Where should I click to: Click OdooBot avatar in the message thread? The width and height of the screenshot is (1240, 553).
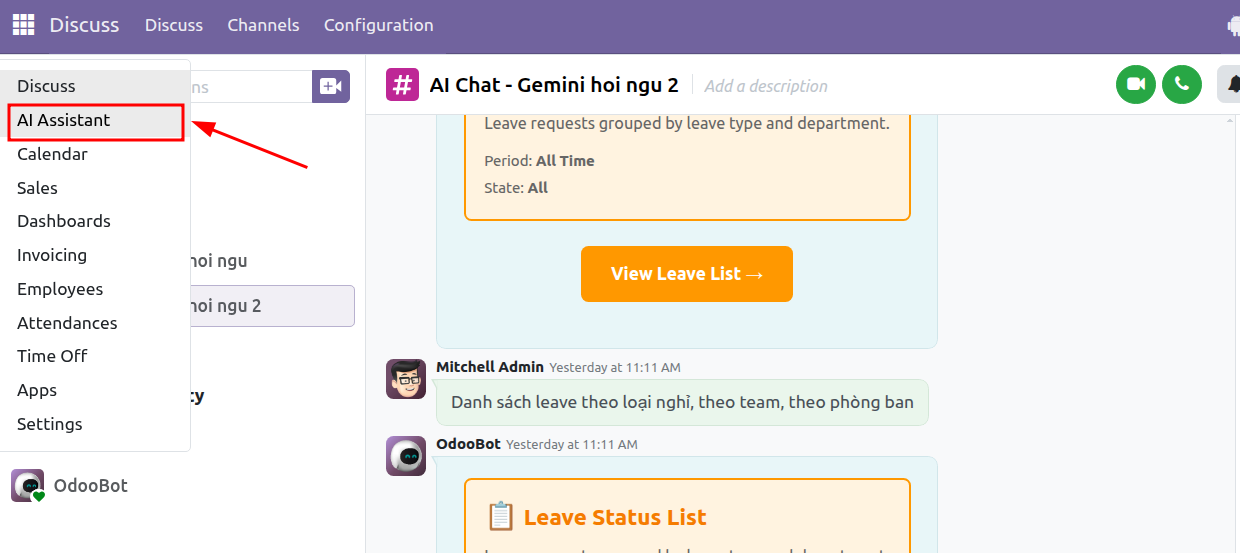coord(406,456)
